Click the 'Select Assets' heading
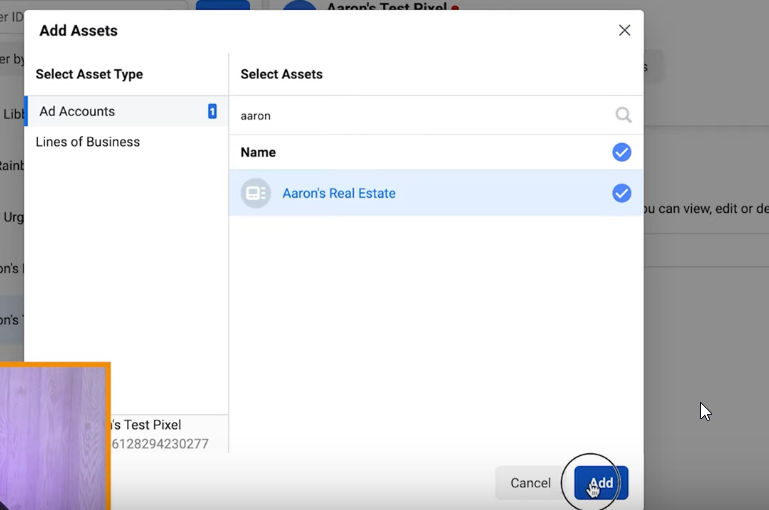This screenshot has width=769, height=510. (x=282, y=74)
